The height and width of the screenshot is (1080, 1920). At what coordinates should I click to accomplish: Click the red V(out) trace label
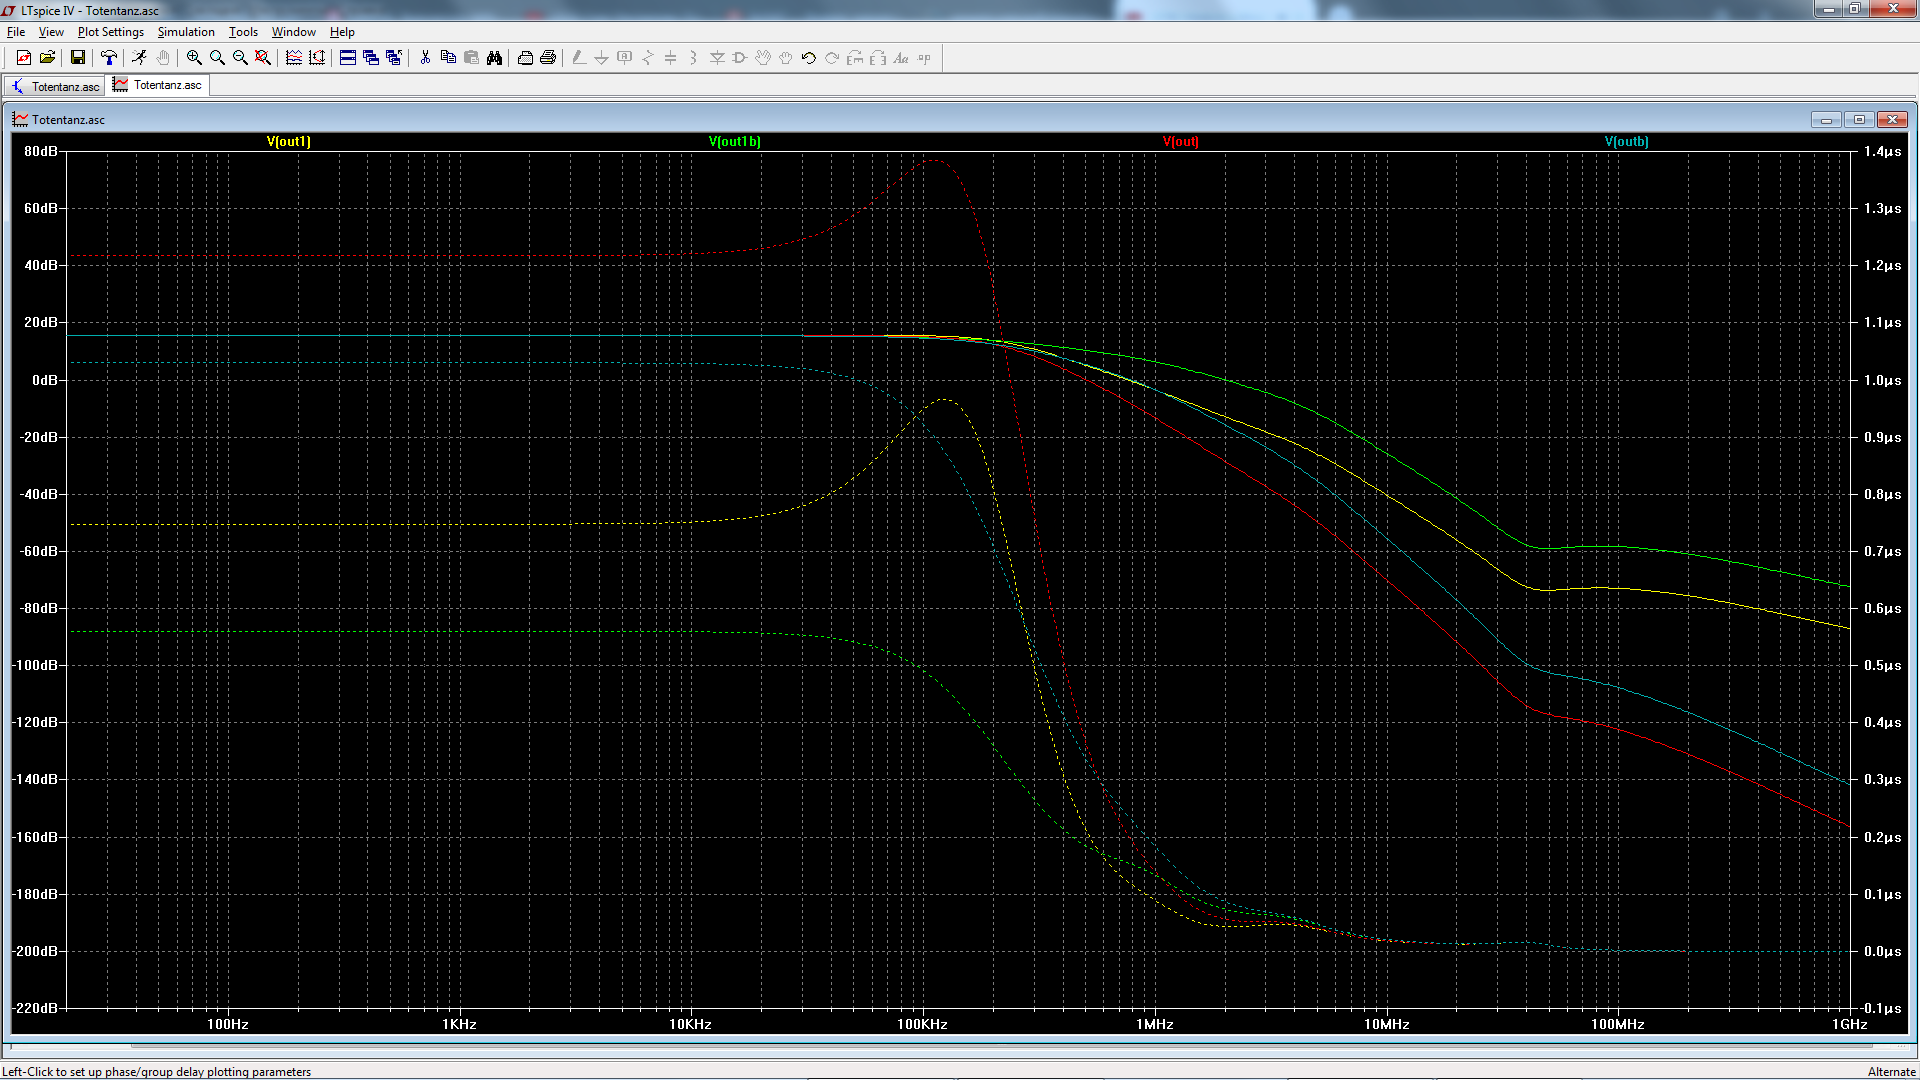1180,142
